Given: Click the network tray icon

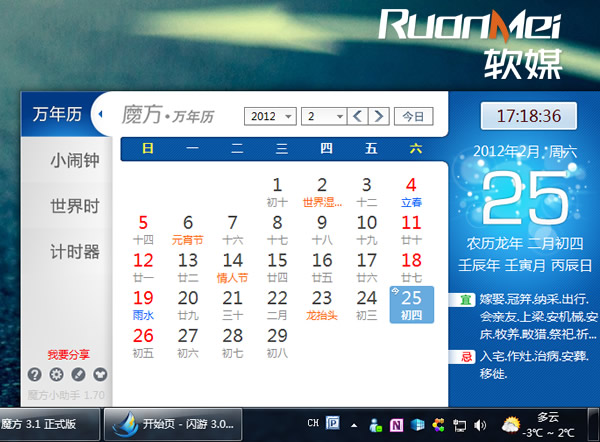Looking at the screenshot, I should point(459,425).
